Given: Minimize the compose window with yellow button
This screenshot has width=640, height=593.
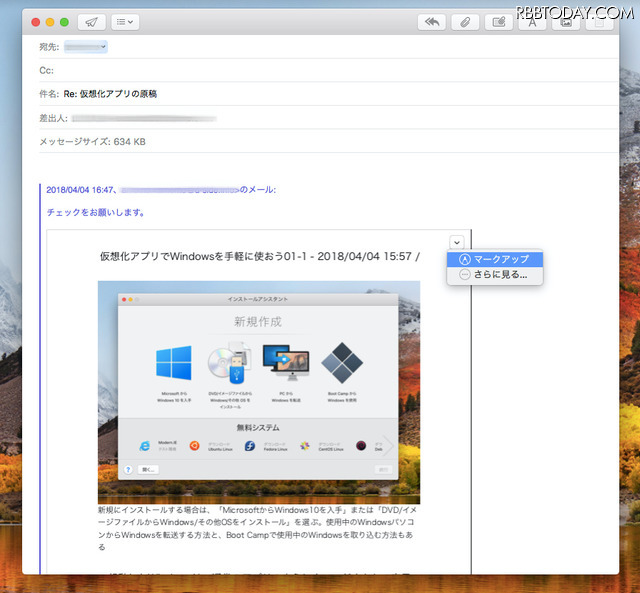Looking at the screenshot, I should 50,22.
